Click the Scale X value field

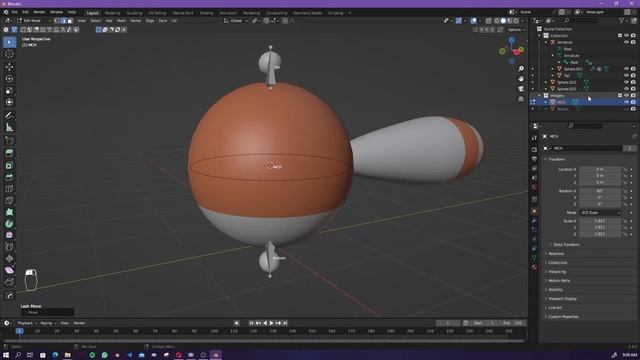click(600, 221)
